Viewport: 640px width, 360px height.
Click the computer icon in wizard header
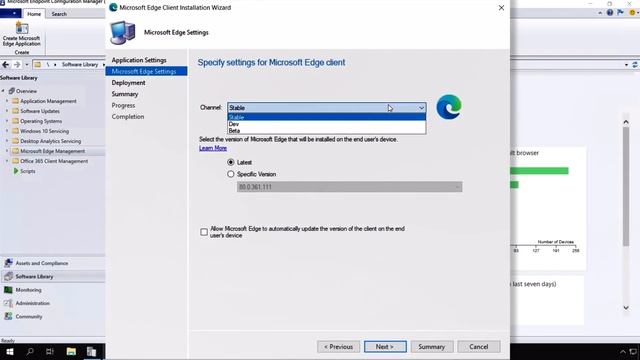point(123,32)
